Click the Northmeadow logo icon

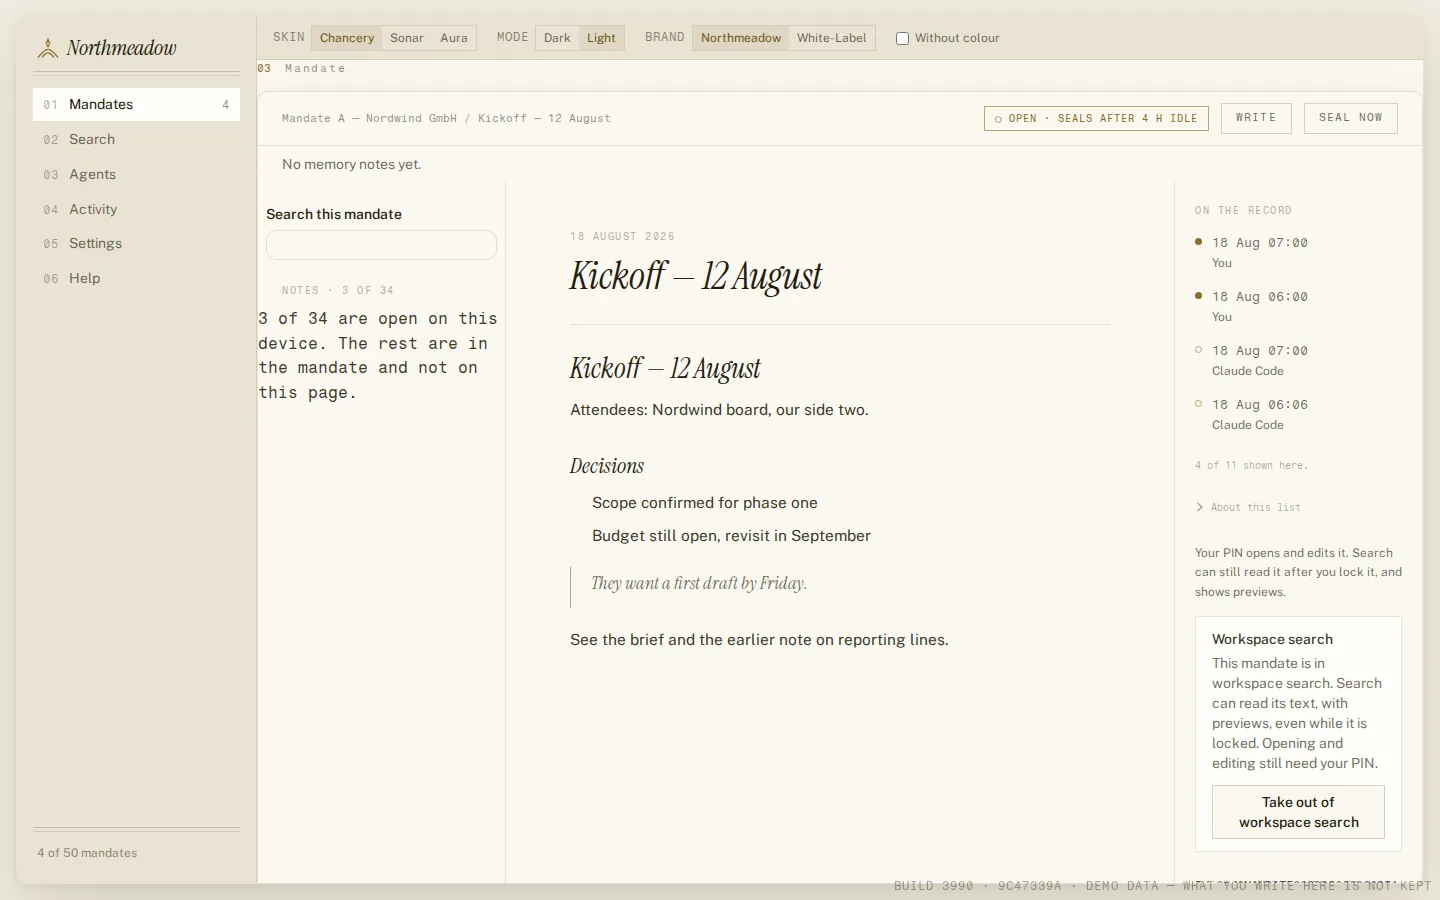[x=47, y=48]
